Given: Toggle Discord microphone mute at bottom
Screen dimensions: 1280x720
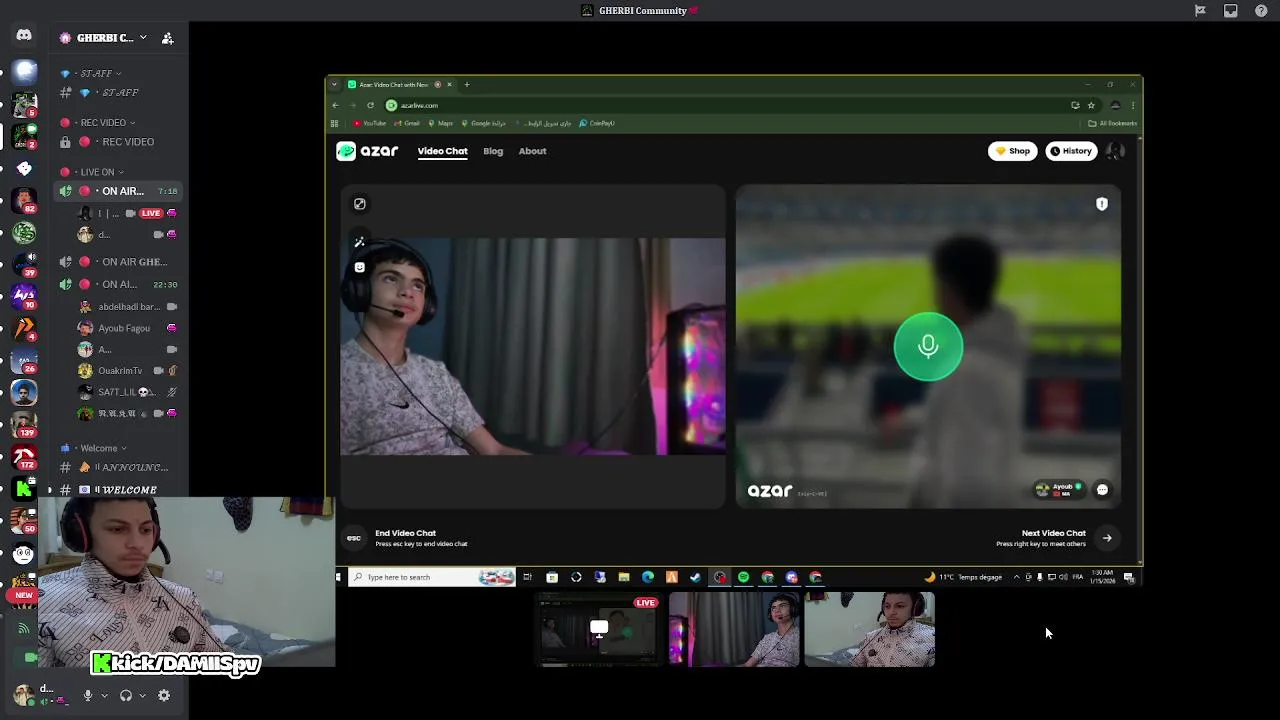Looking at the screenshot, I should tap(87, 695).
